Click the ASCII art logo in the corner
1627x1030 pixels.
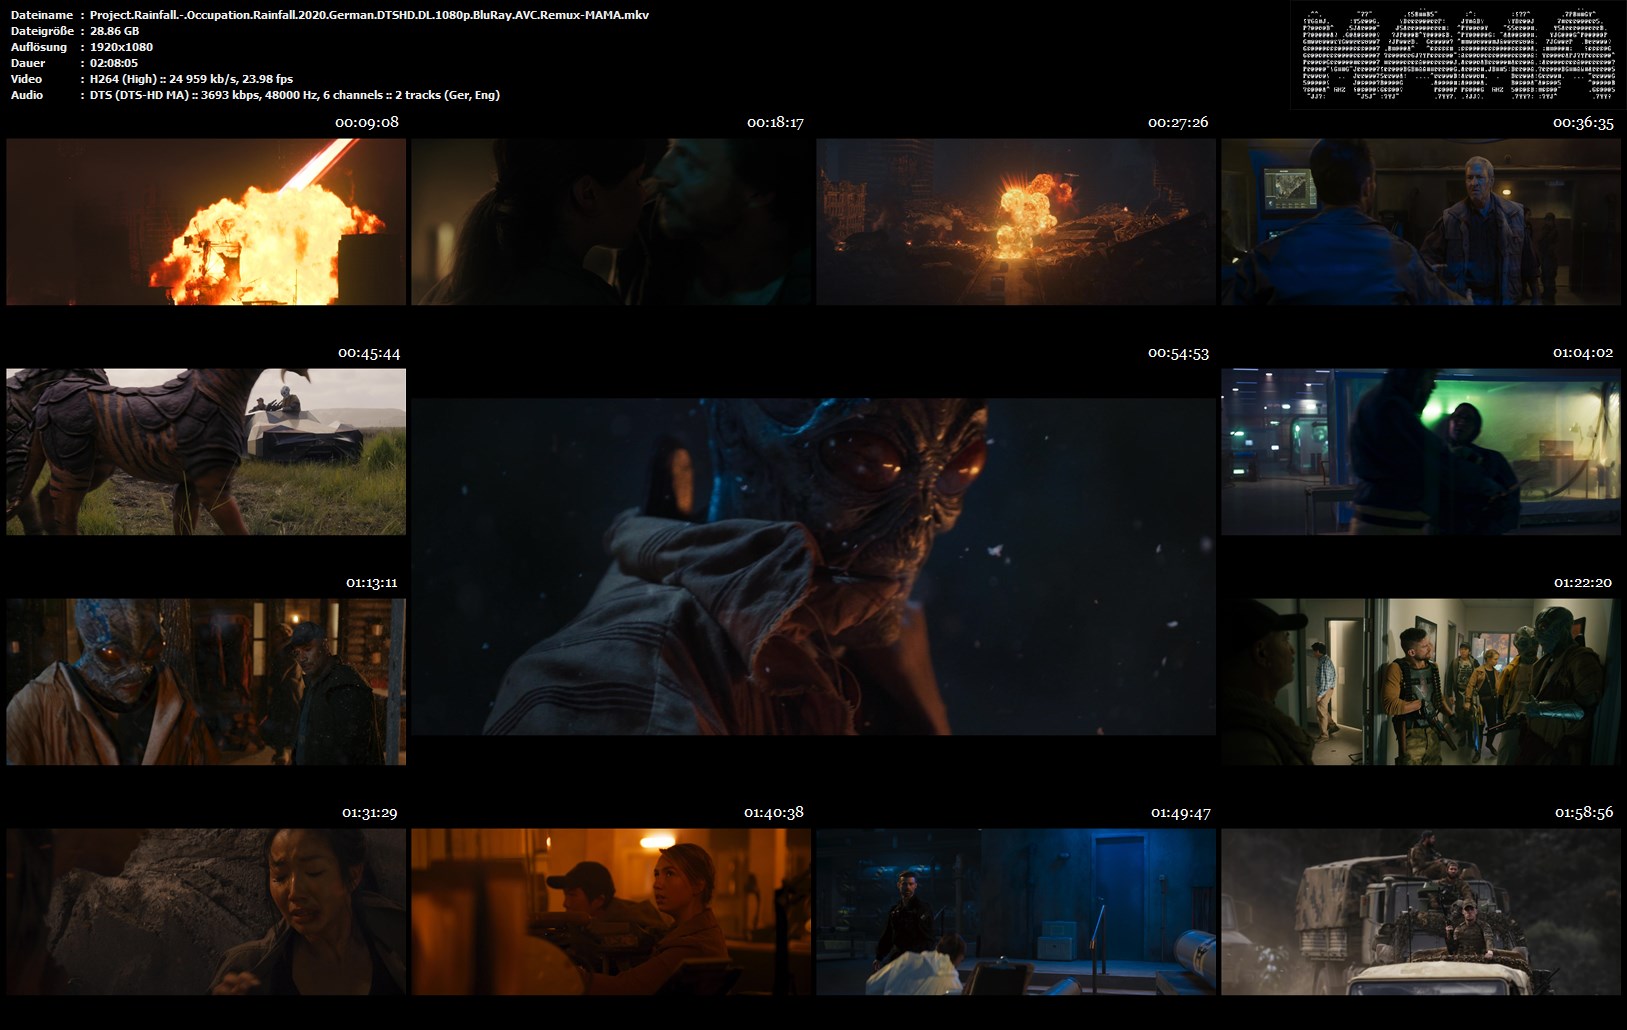[1457, 55]
